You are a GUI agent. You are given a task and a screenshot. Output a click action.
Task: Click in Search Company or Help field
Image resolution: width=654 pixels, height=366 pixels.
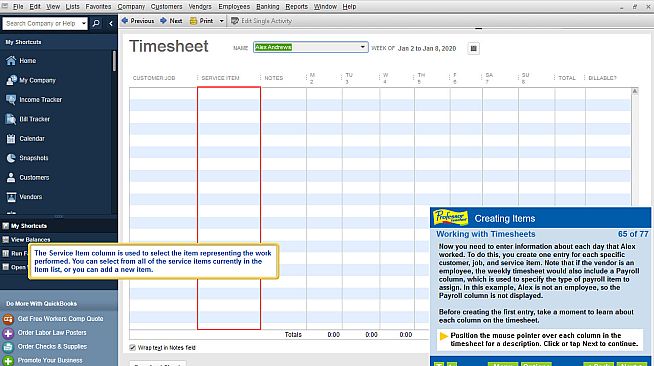tap(41, 23)
